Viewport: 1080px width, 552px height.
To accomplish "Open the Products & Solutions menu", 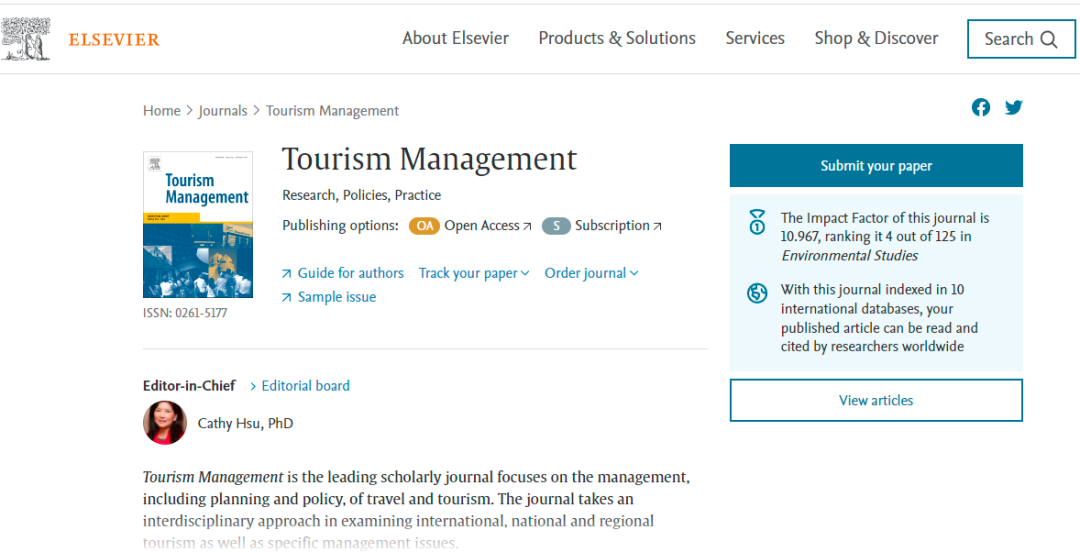I will pos(617,38).
